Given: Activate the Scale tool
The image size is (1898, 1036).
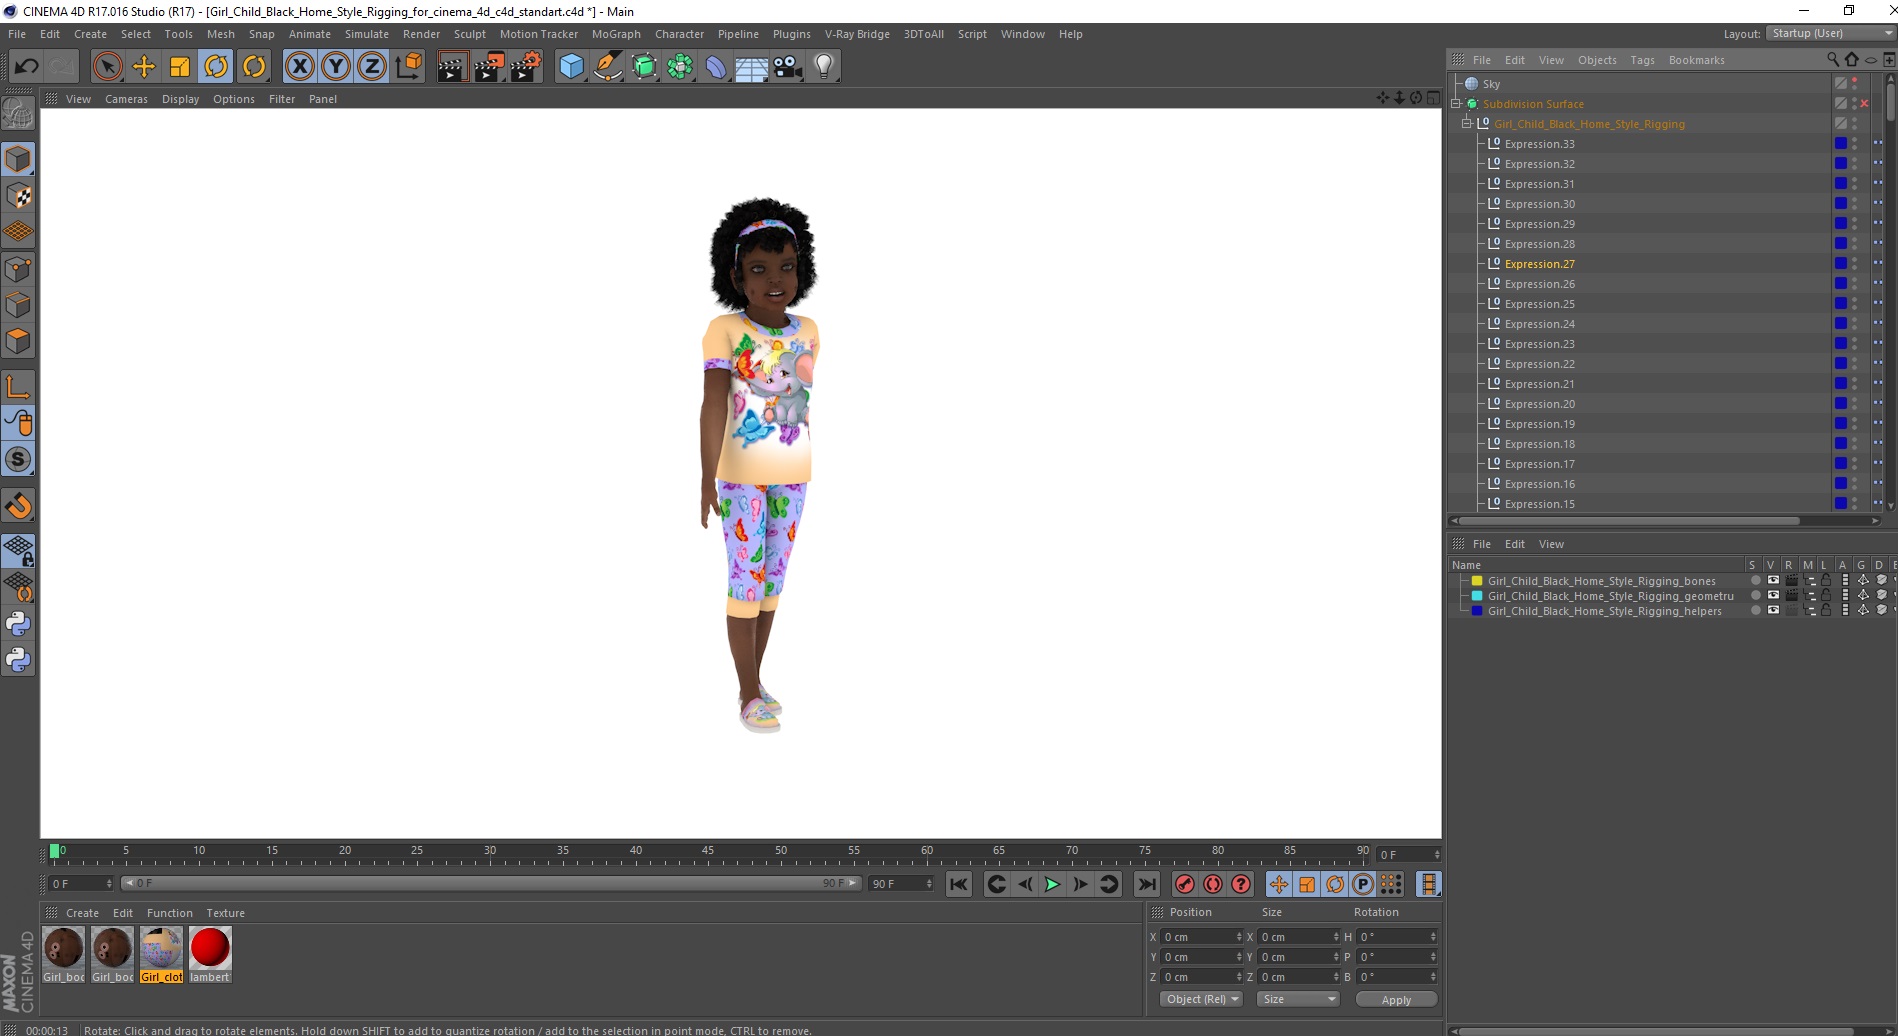Looking at the screenshot, I should coord(180,67).
